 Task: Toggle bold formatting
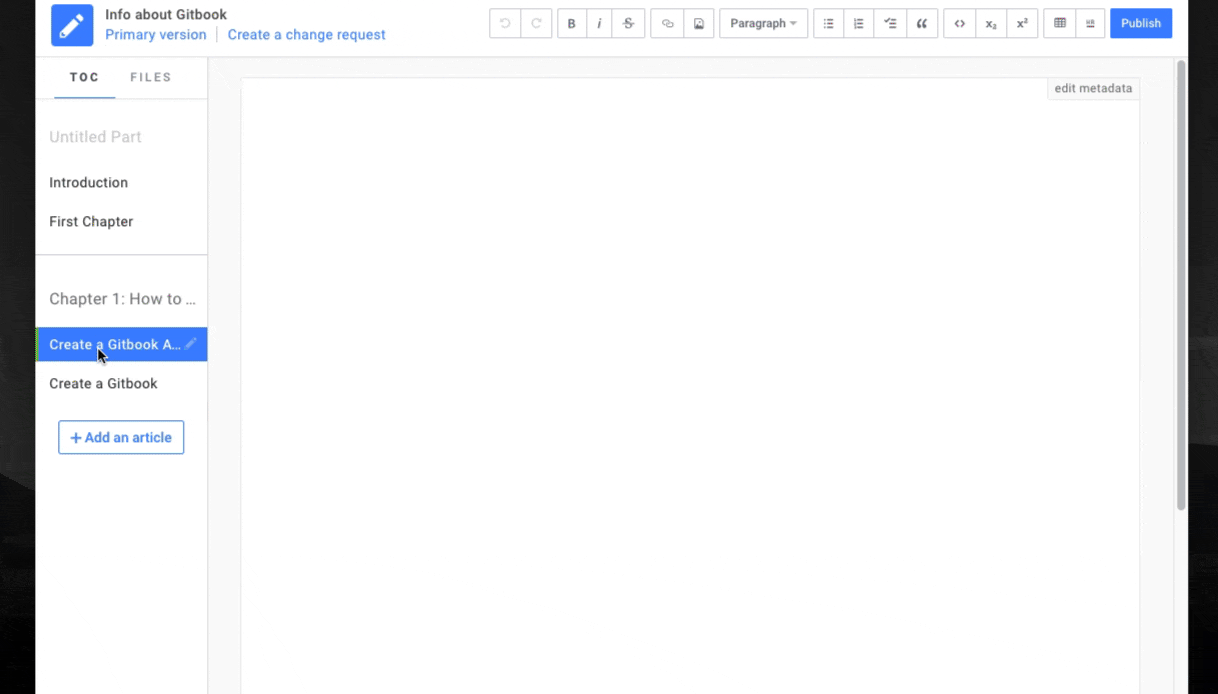pyautogui.click(x=571, y=23)
